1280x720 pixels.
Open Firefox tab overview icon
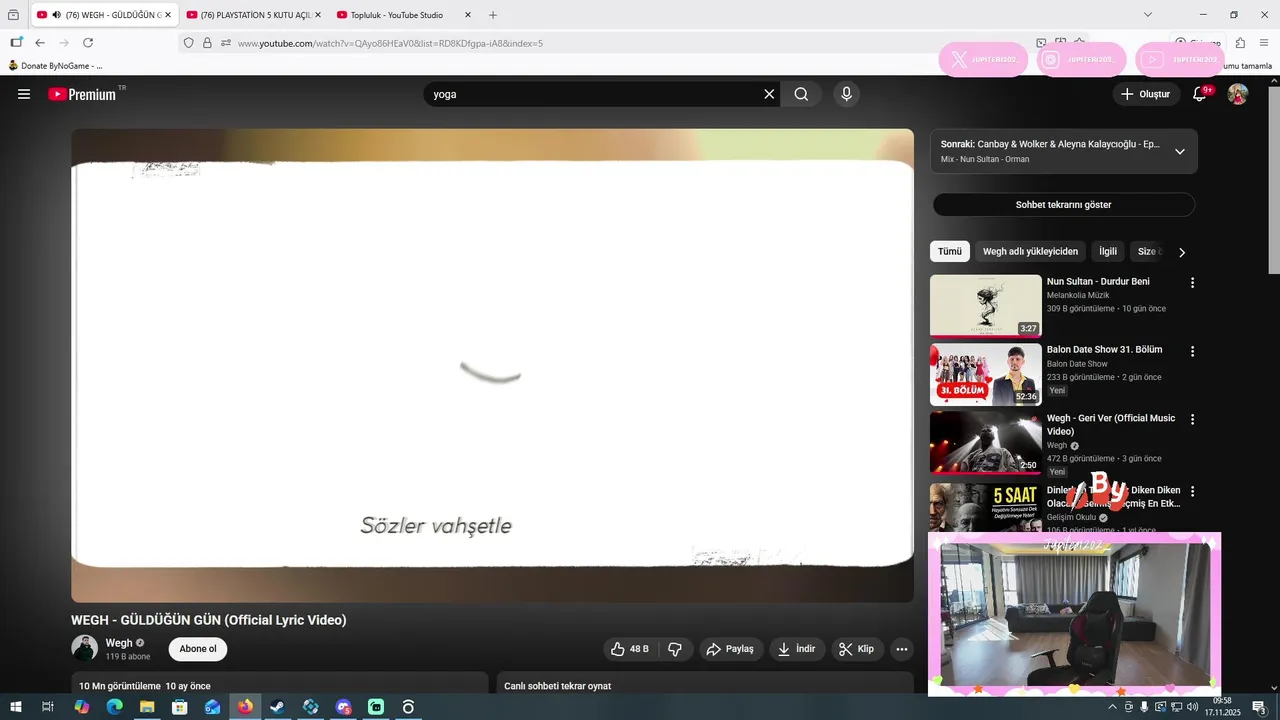13,15
